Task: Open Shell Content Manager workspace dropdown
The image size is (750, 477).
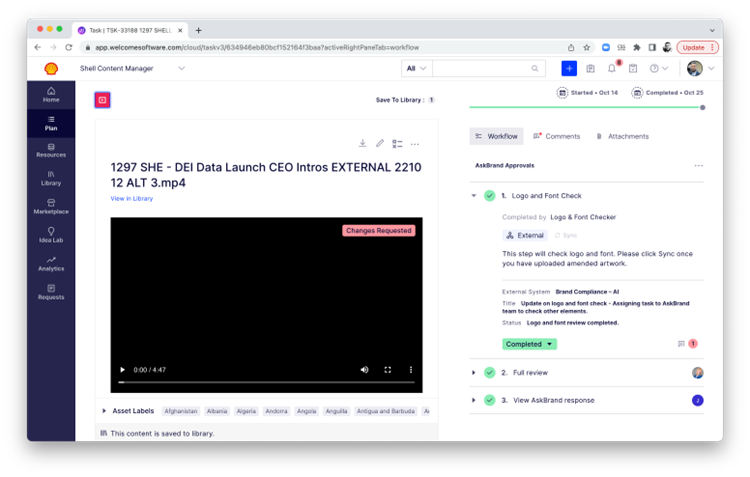Action: tap(132, 68)
